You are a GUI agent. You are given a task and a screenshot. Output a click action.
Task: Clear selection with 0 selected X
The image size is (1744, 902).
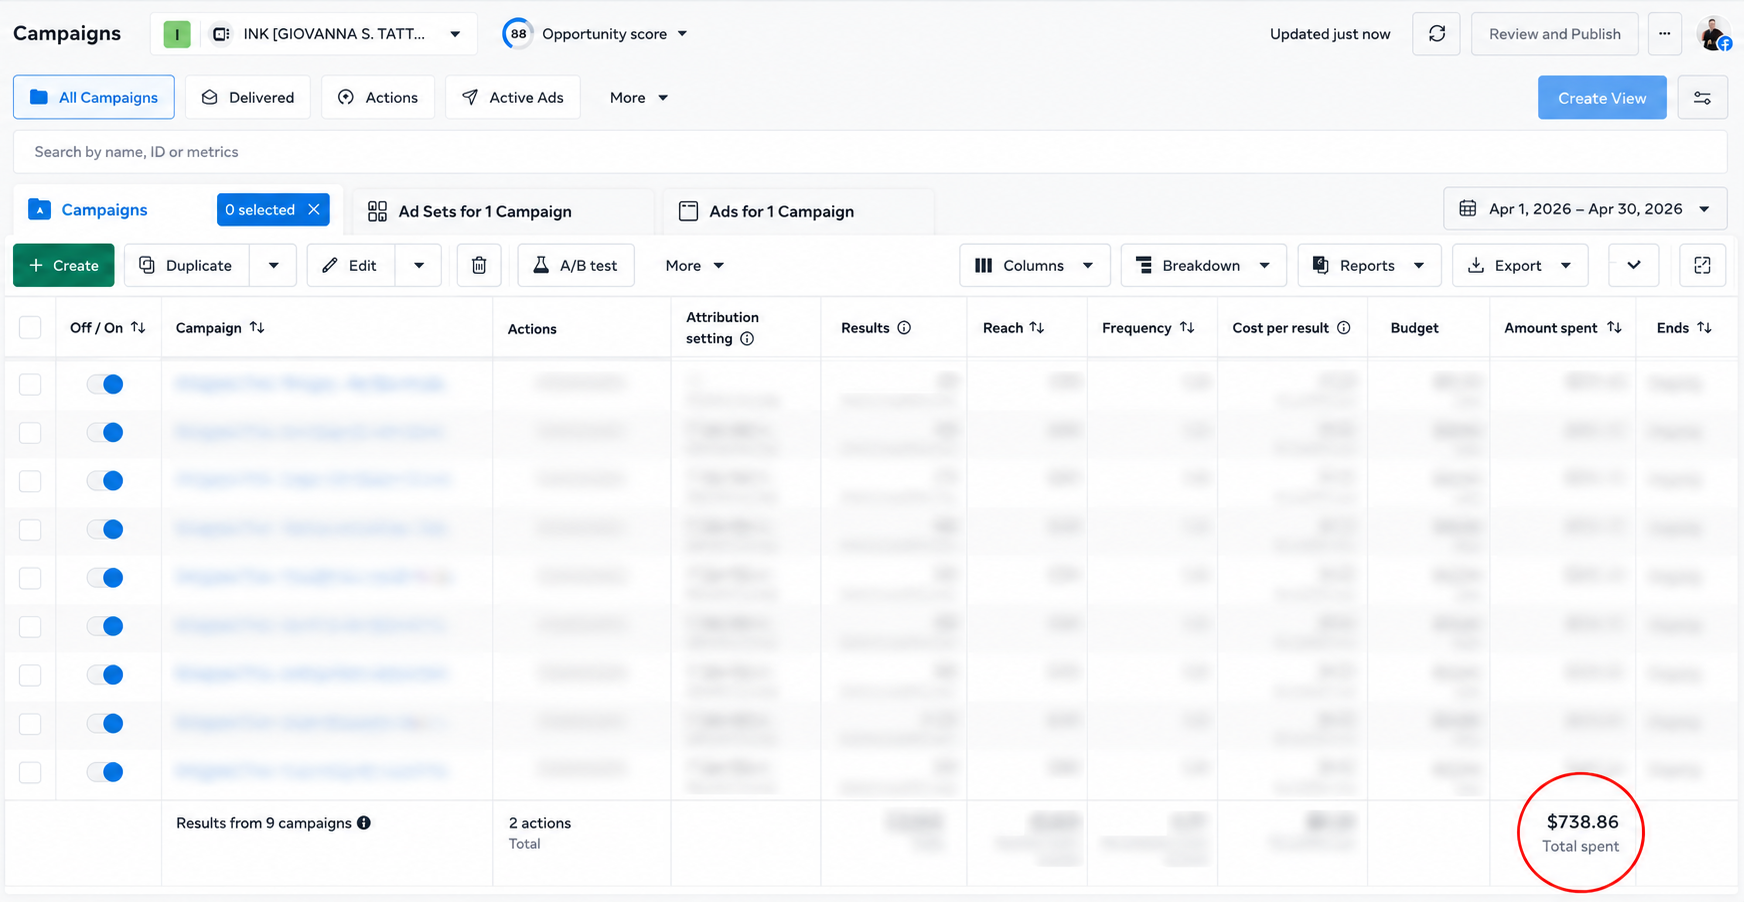point(314,210)
